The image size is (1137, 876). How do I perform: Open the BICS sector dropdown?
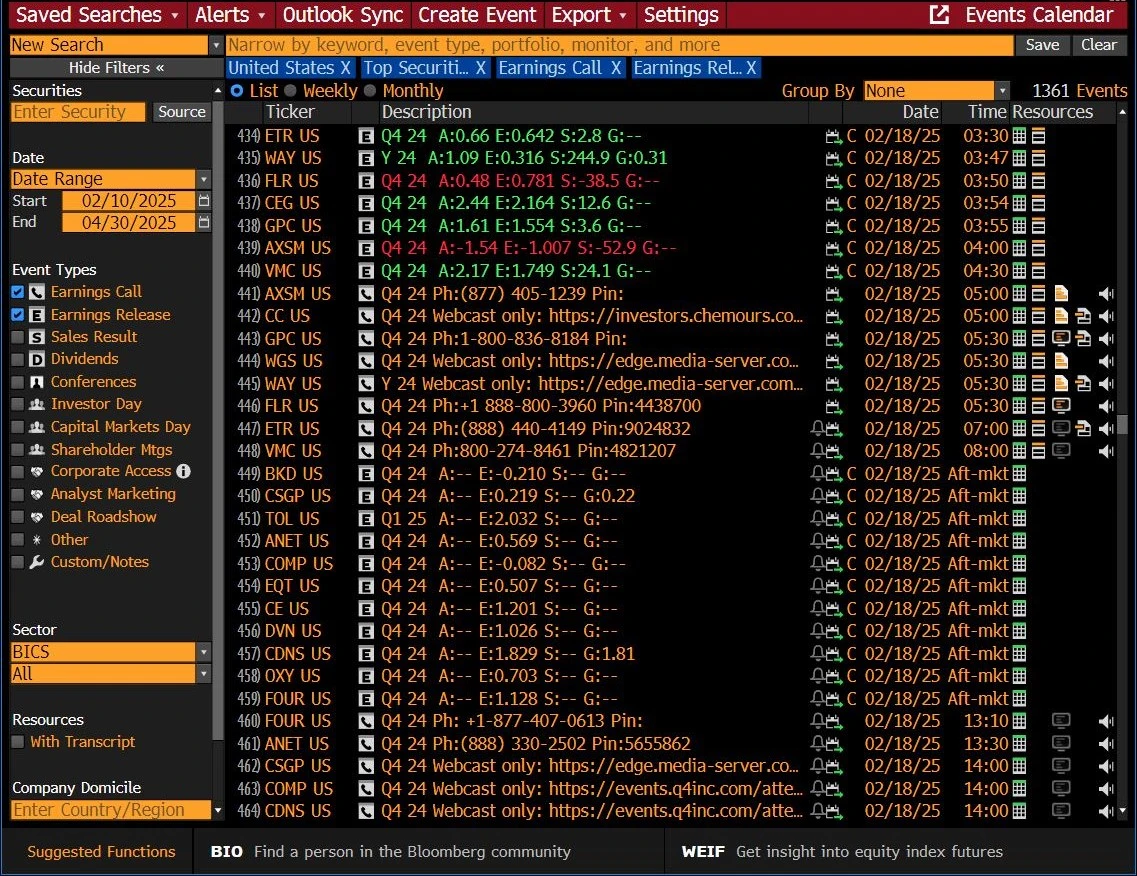pyautogui.click(x=204, y=652)
